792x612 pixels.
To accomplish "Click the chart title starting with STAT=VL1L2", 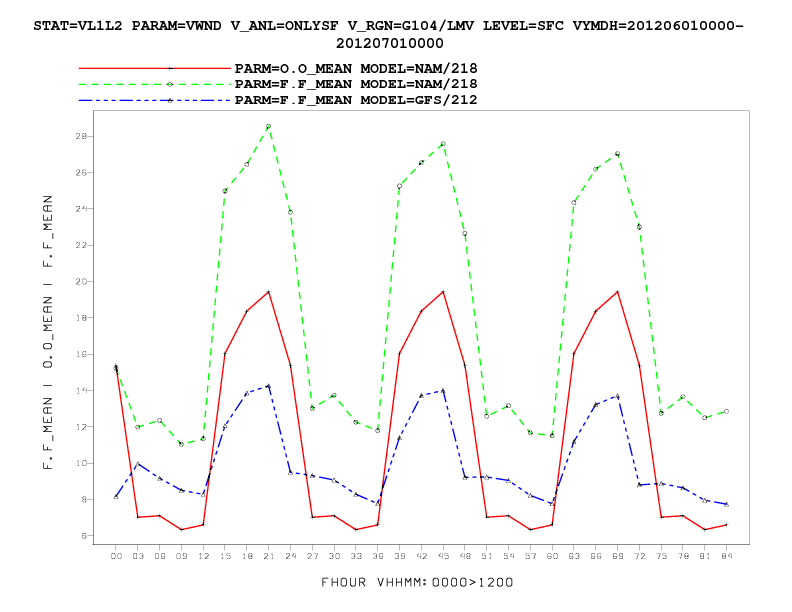I will (388, 34).
